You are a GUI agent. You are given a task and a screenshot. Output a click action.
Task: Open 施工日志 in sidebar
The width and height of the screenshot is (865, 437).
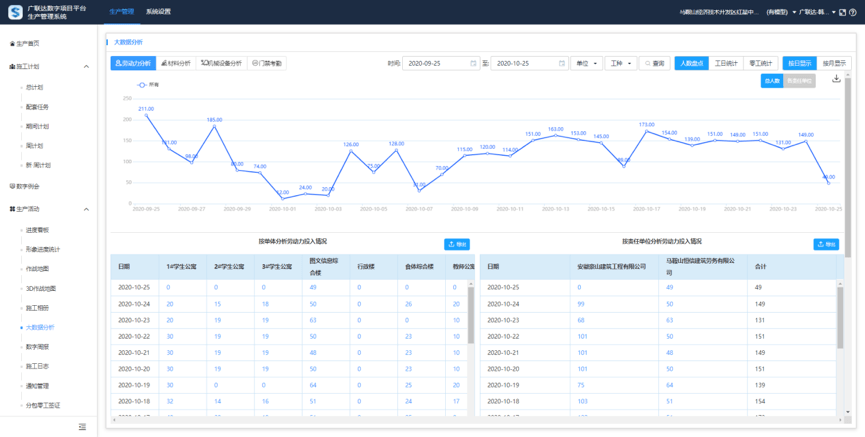[37, 366]
